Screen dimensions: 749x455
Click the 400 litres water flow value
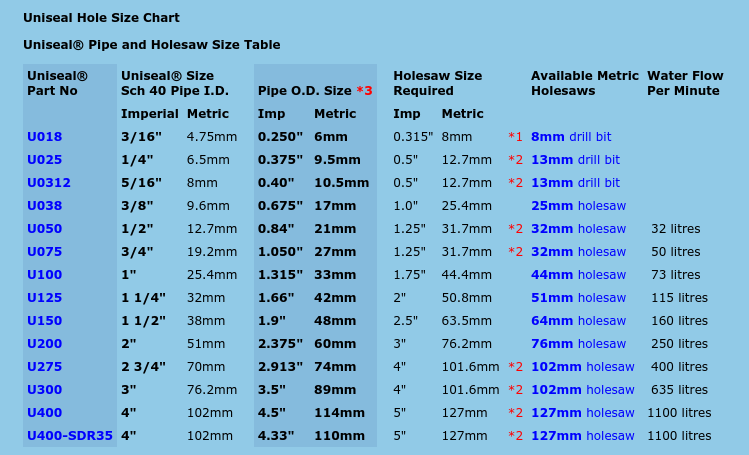coord(679,367)
